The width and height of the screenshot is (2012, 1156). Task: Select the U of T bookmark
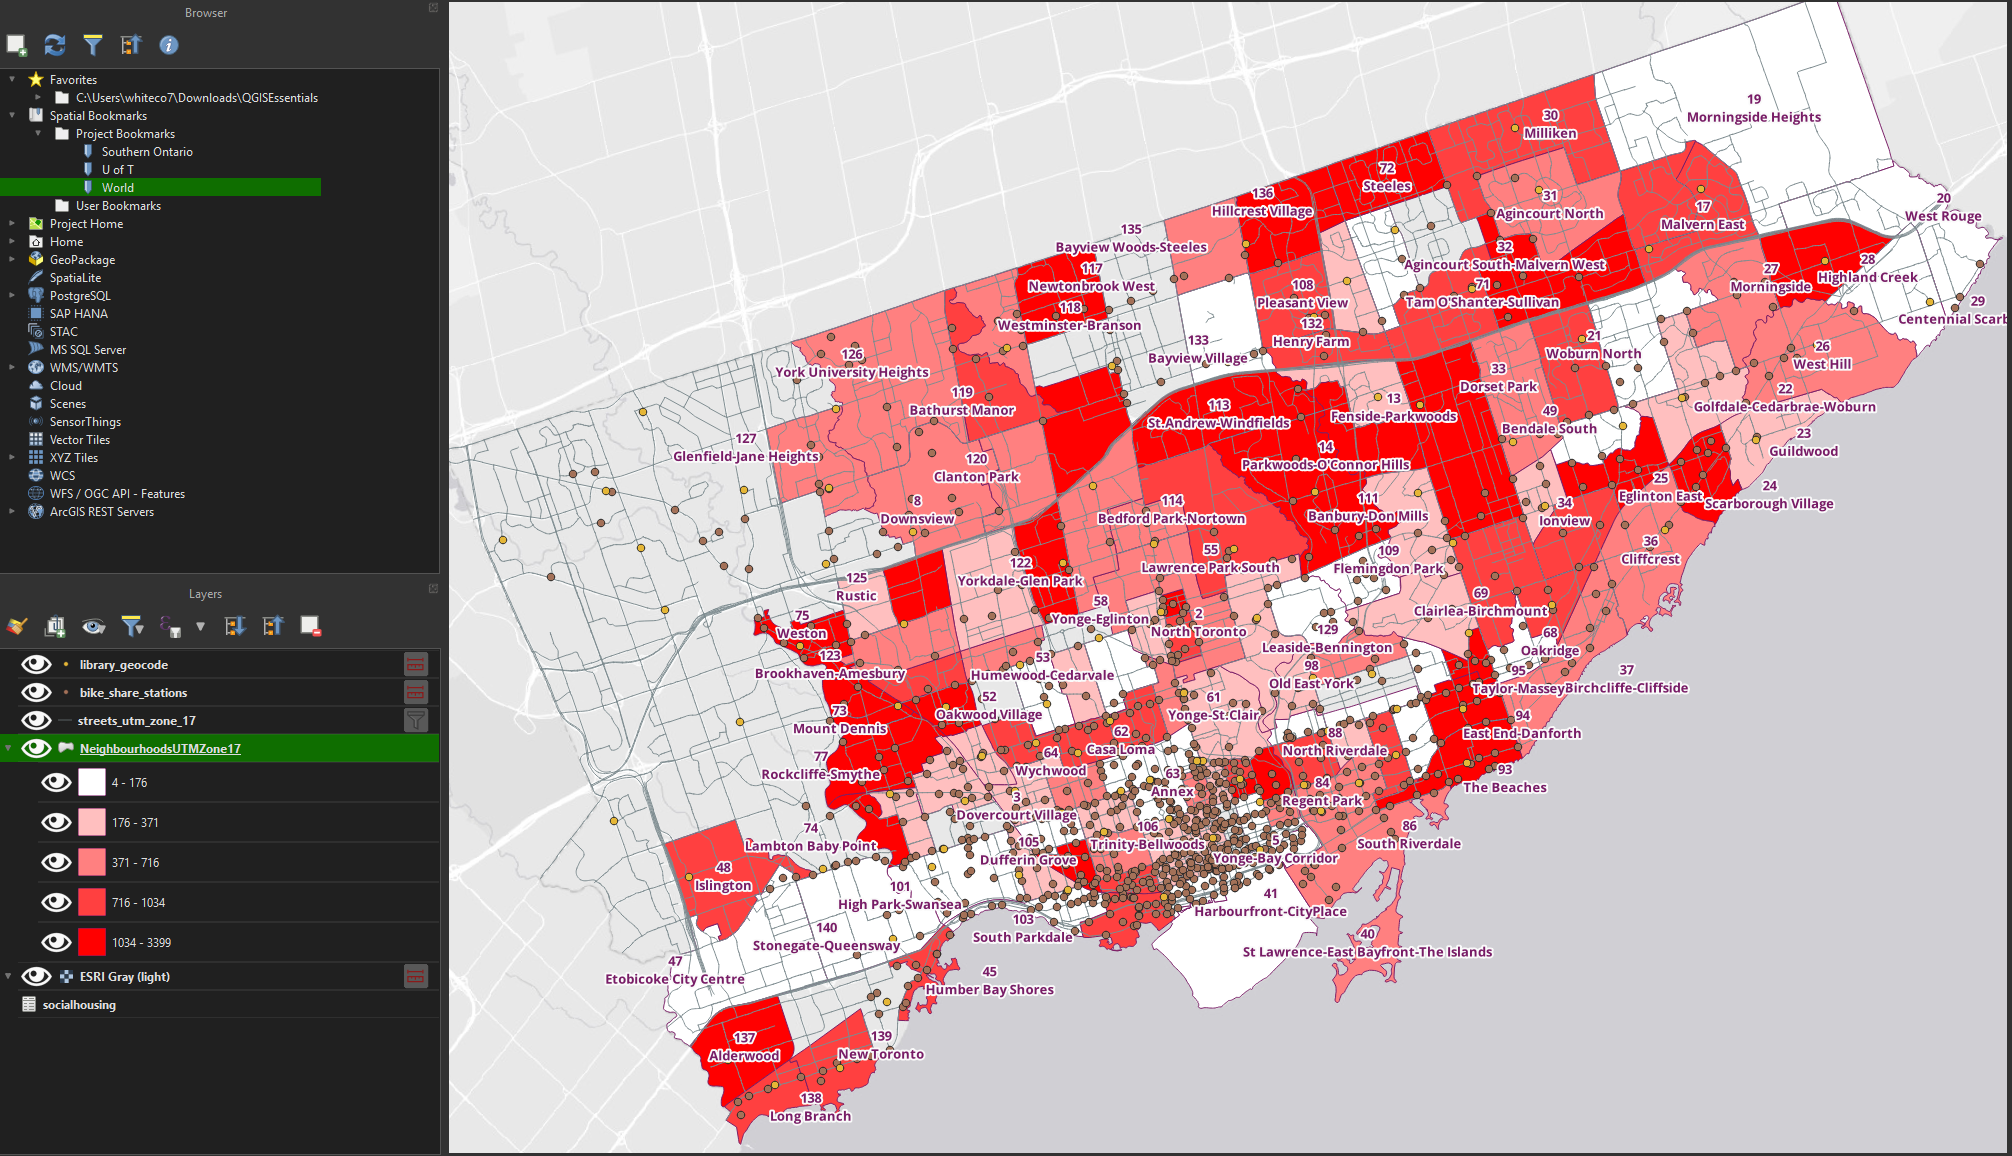tap(117, 169)
